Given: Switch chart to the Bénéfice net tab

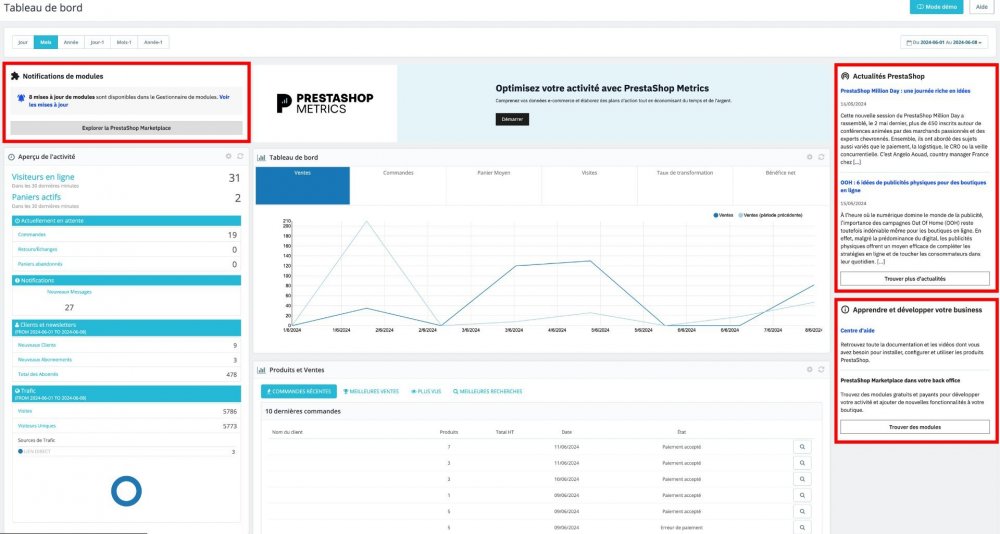Looking at the screenshot, I should click(781, 186).
